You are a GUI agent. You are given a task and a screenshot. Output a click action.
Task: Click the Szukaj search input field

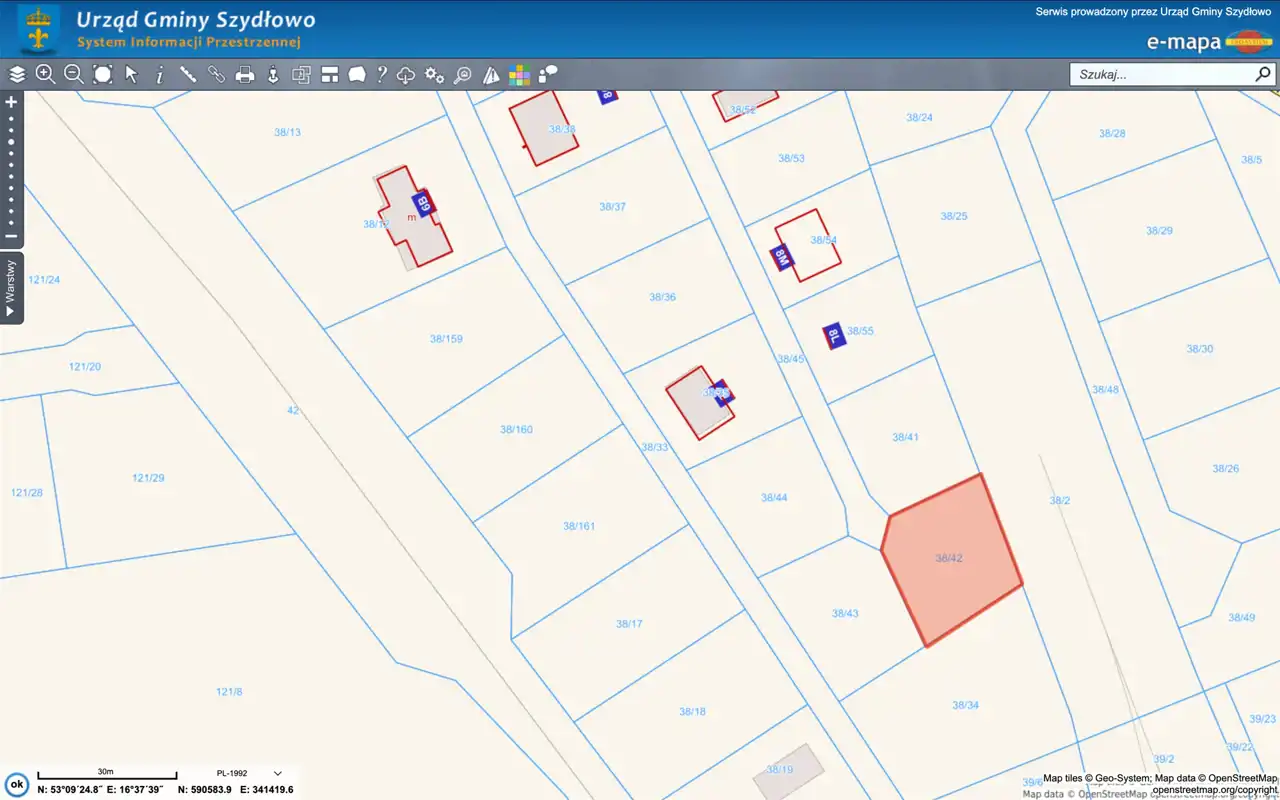tap(1160, 74)
